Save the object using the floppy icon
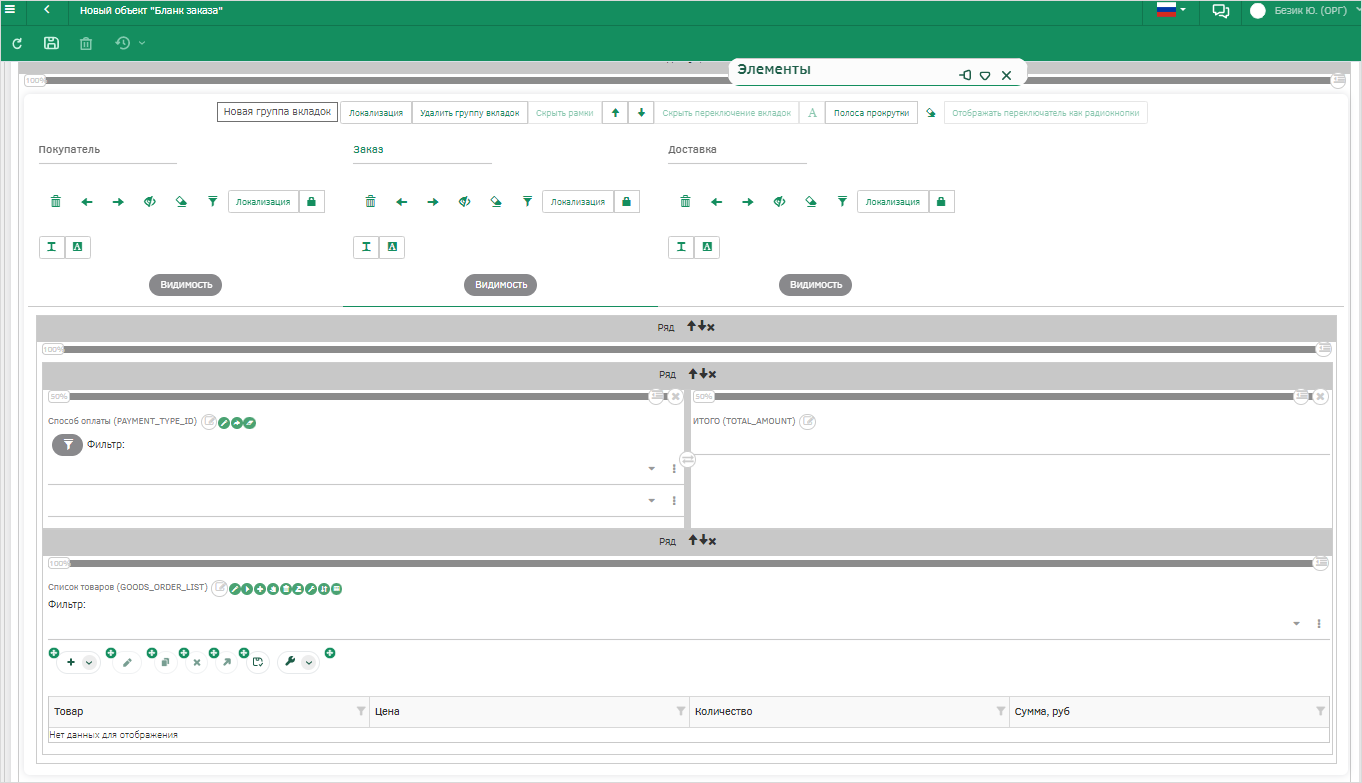 point(51,43)
